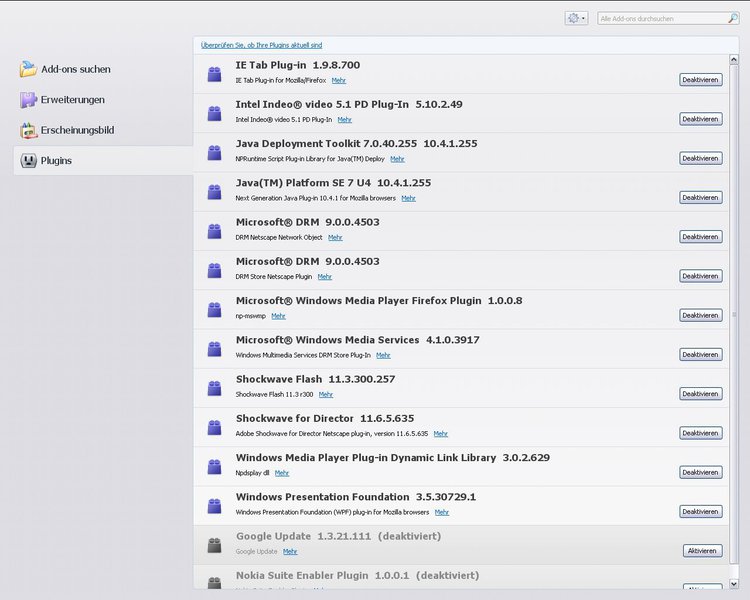The height and width of the screenshot is (600, 750).
Task: Open Mehr link for Google Update
Action: [x=290, y=551]
